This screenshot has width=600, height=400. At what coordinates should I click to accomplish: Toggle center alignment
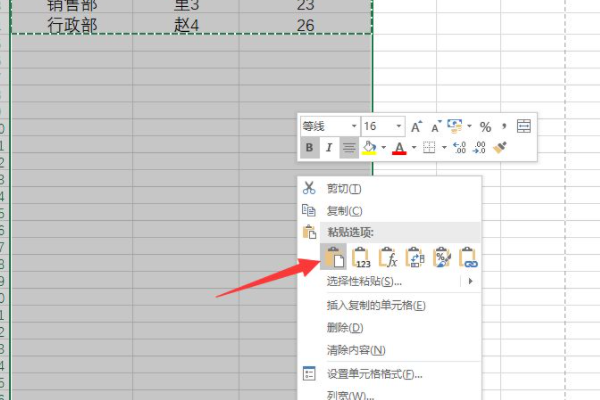tap(349, 147)
